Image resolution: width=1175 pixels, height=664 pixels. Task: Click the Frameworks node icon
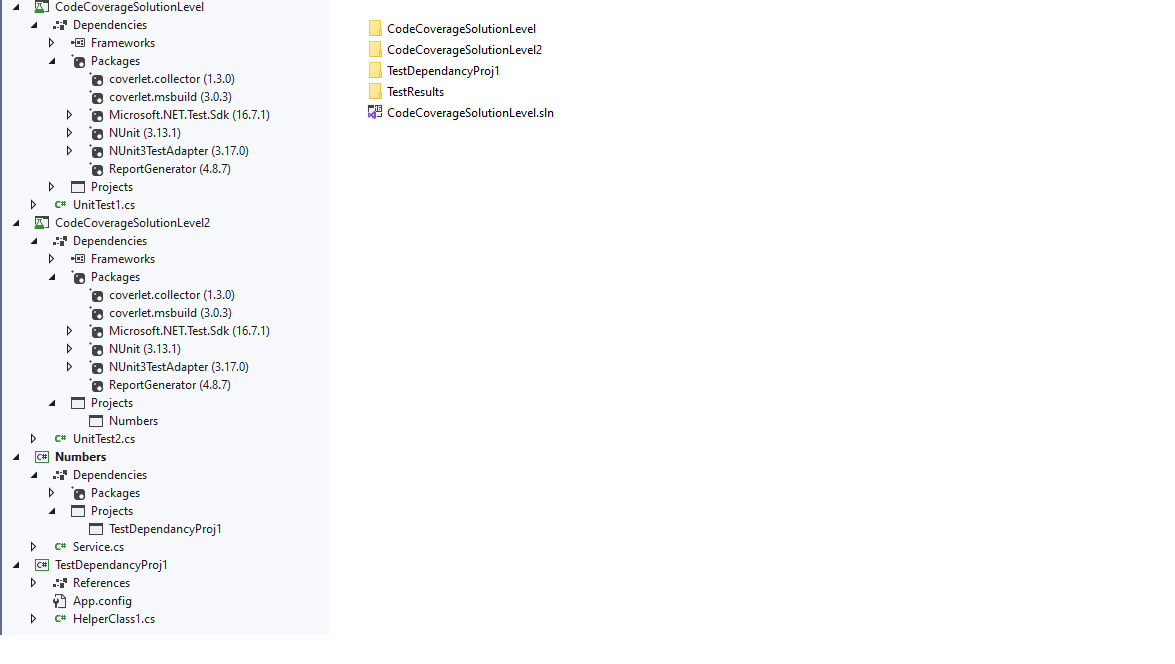click(x=80, y=42)
